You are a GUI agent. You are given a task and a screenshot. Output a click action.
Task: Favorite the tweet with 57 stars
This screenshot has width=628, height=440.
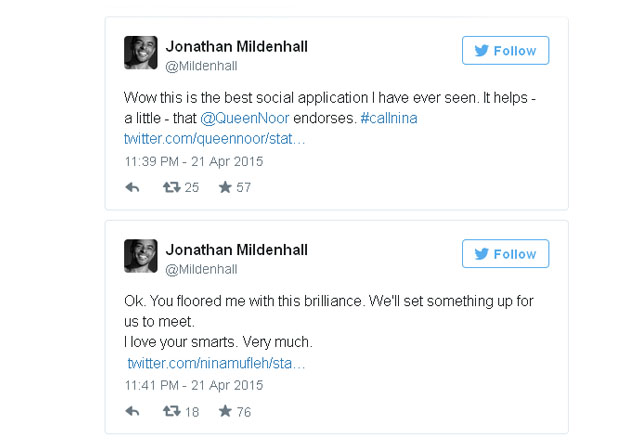click(225, 187)
